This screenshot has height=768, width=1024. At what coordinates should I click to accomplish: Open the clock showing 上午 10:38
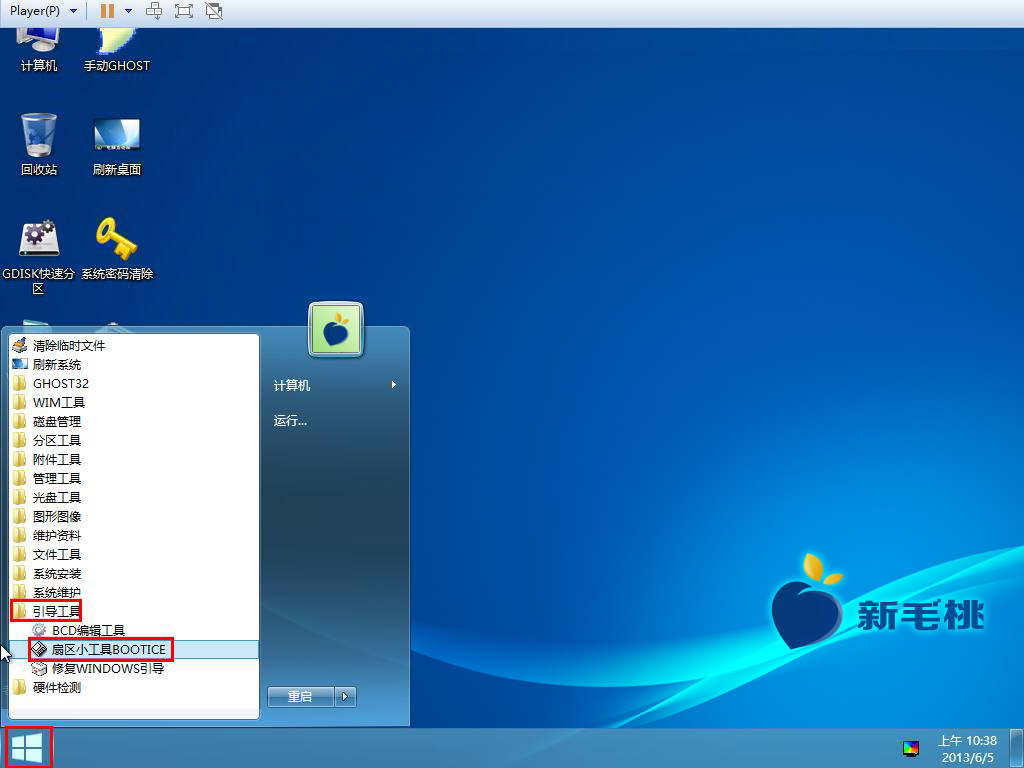point(967,749)
